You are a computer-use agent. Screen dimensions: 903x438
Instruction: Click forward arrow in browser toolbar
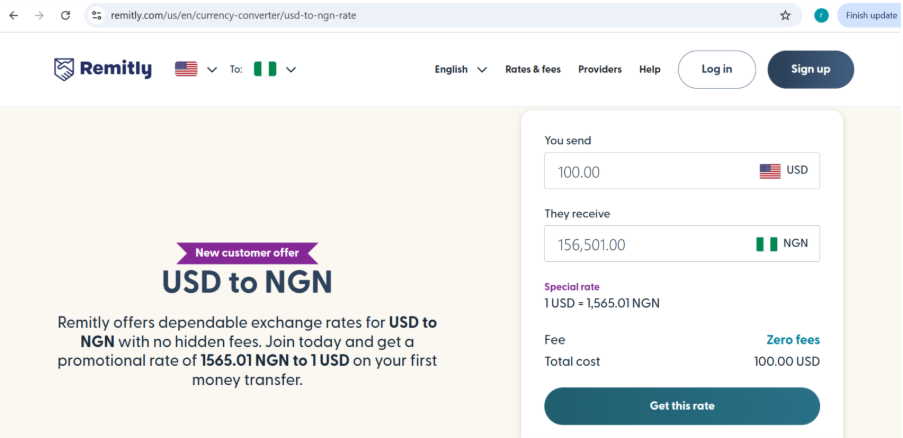39,16
